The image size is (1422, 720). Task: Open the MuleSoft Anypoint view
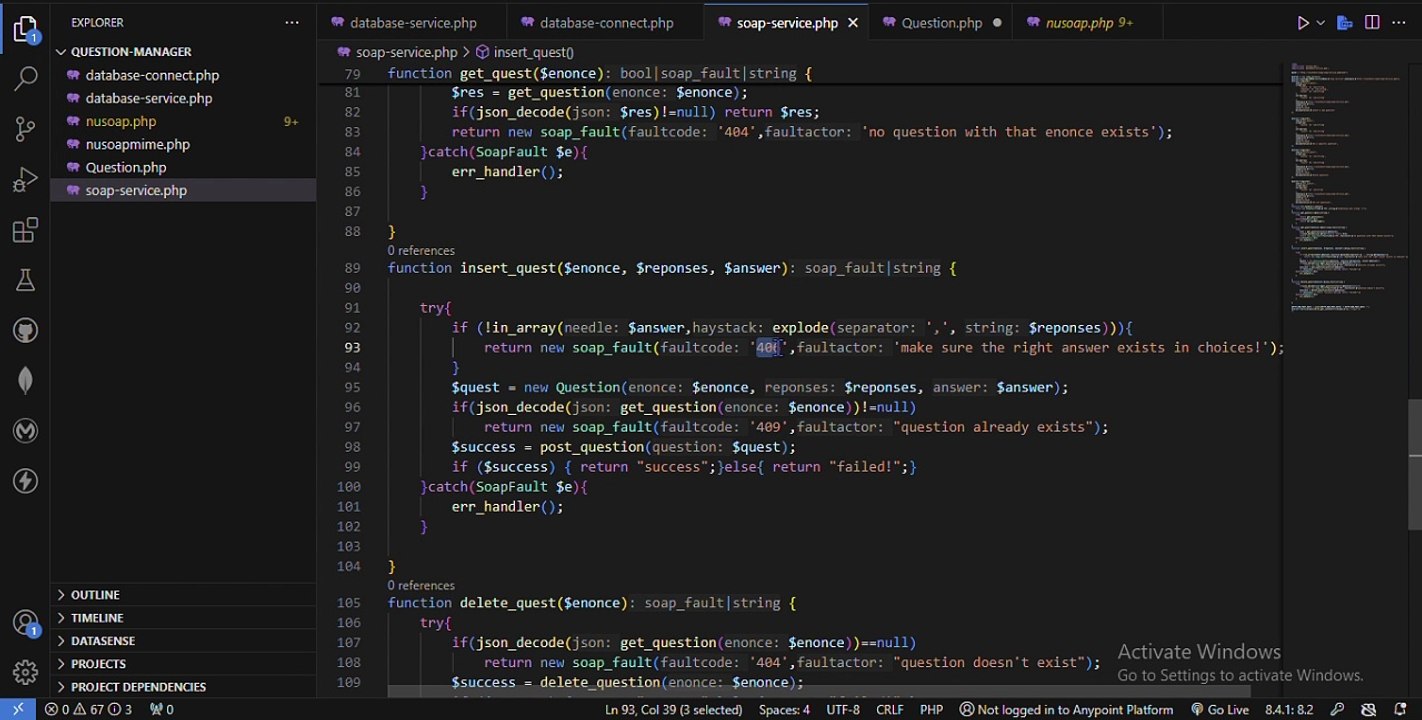coord(25,431)
